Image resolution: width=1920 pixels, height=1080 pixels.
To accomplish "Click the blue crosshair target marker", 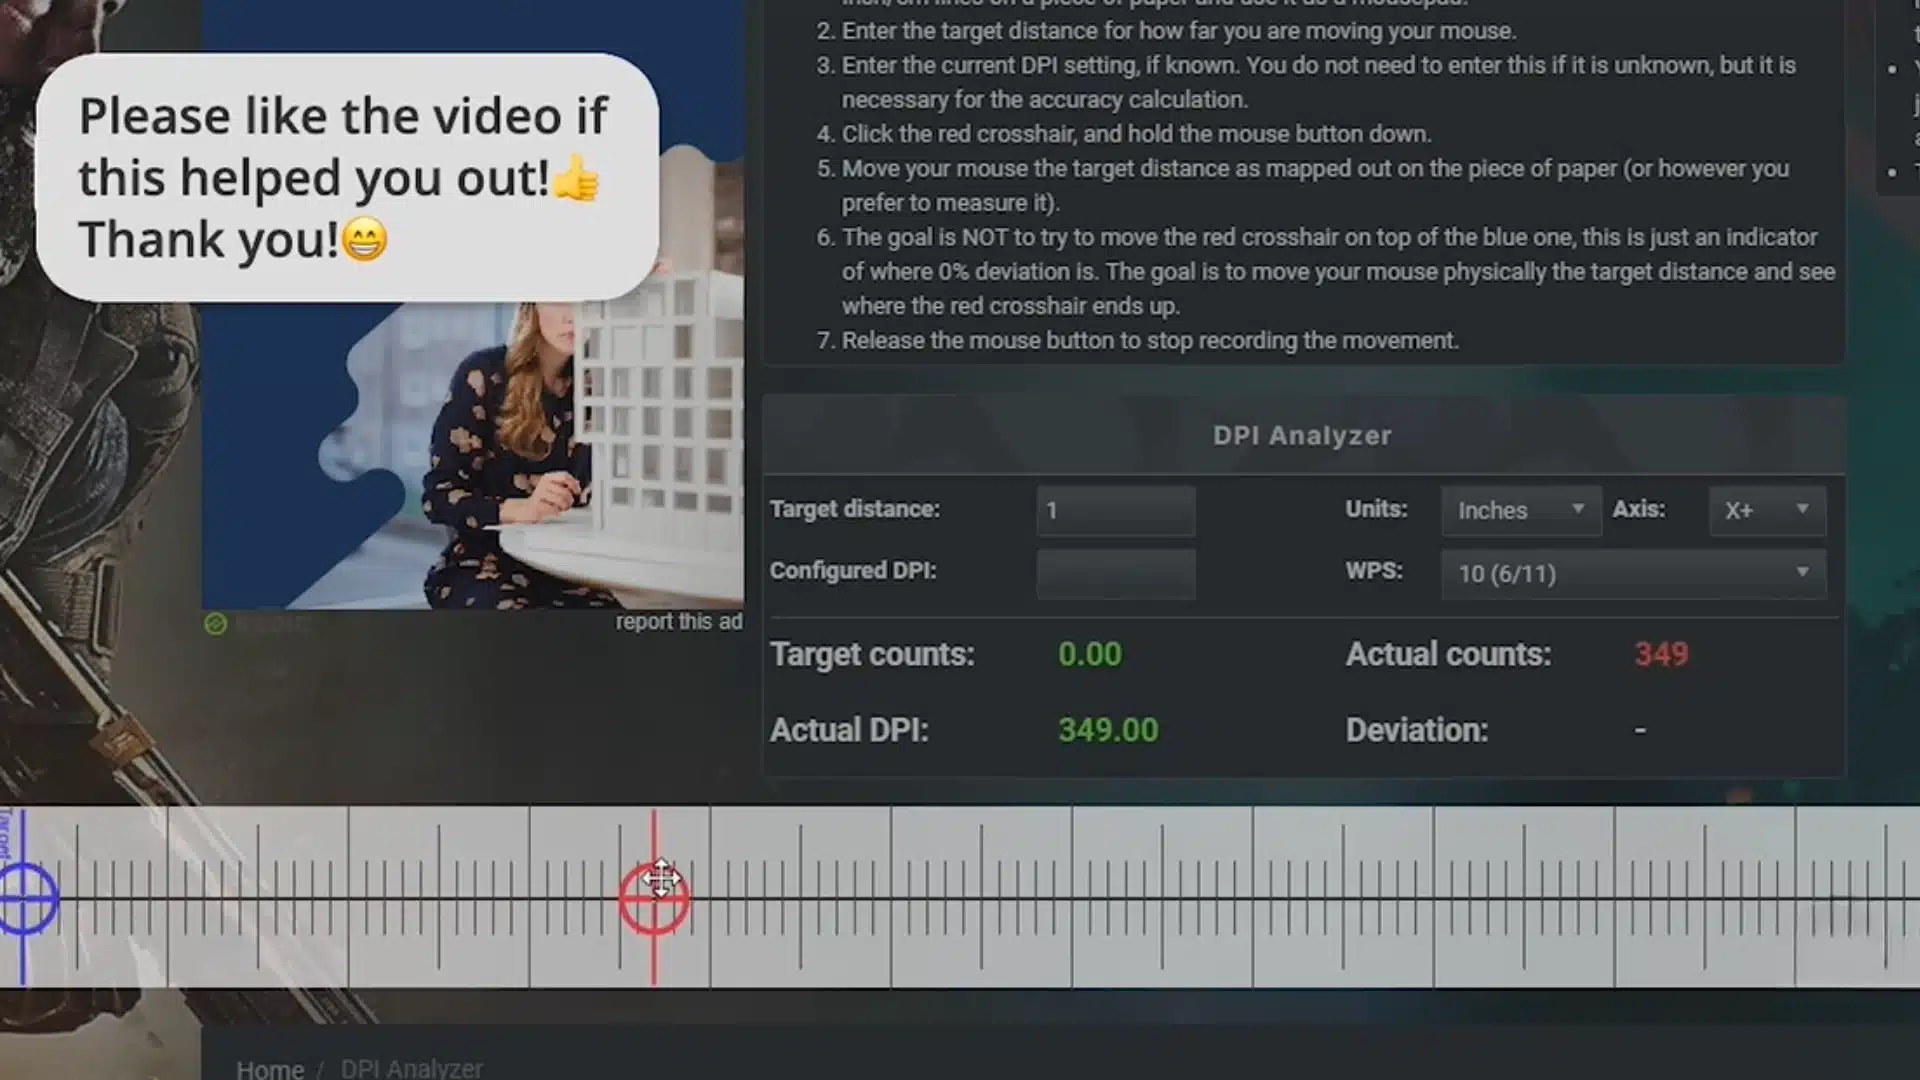I will click(24, 899).
